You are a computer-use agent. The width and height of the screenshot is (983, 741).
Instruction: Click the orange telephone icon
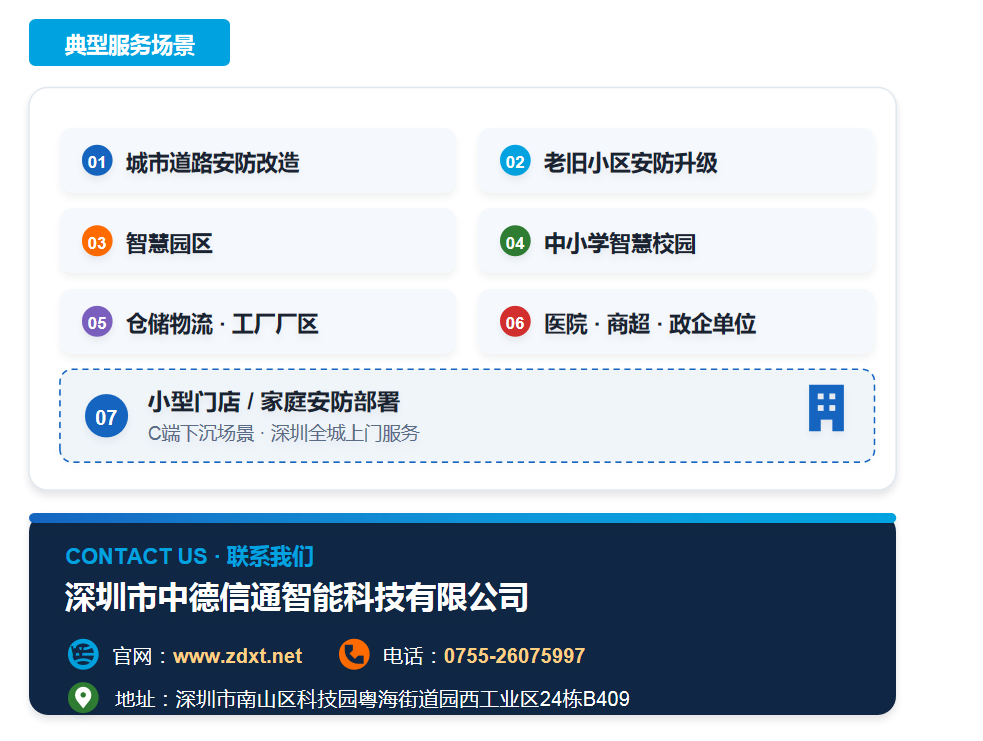(x=354, y=655)
